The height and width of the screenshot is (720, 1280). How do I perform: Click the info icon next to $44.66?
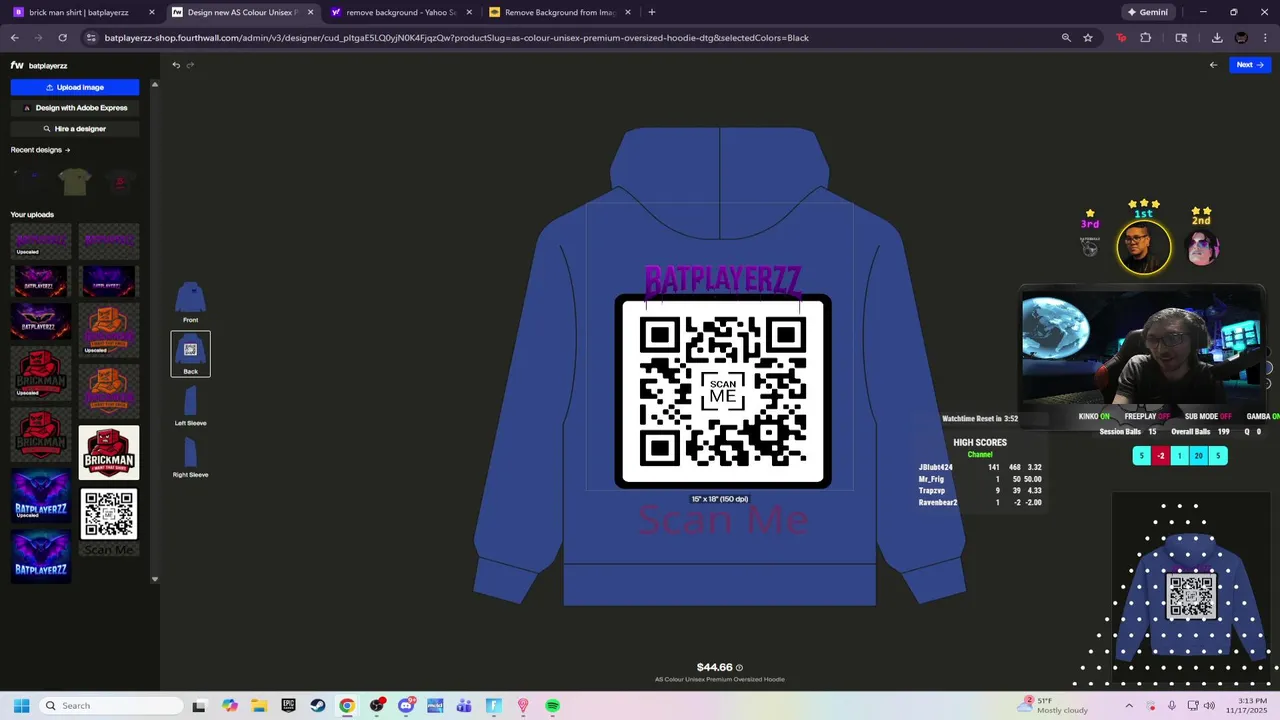(739, 668)
